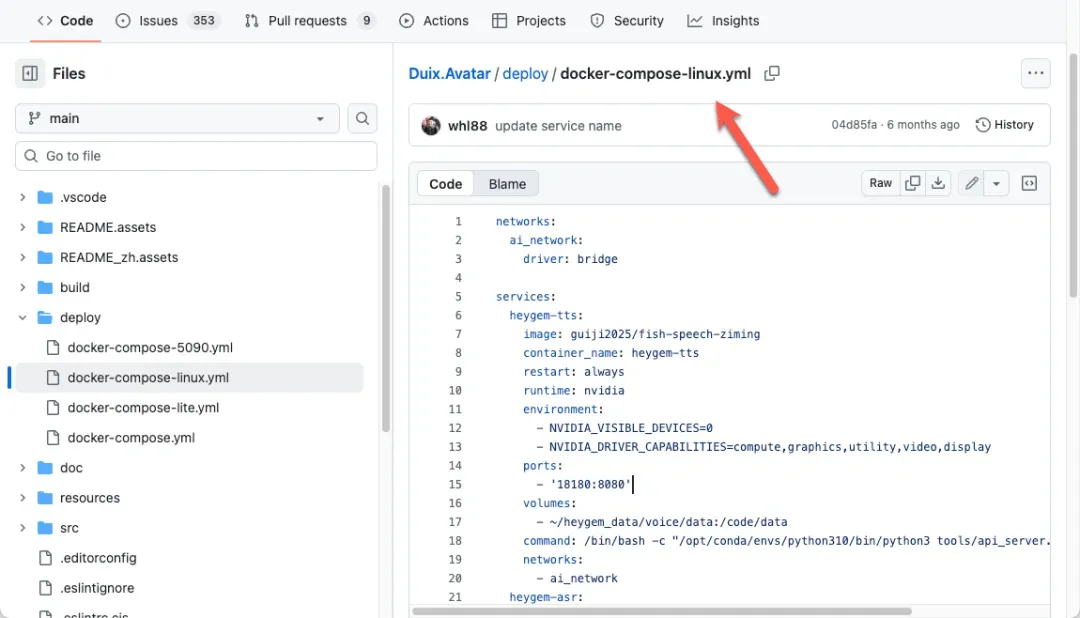Edit file with pencil icon
This screenshot has height=618, width=1080.
click(970, 183)
